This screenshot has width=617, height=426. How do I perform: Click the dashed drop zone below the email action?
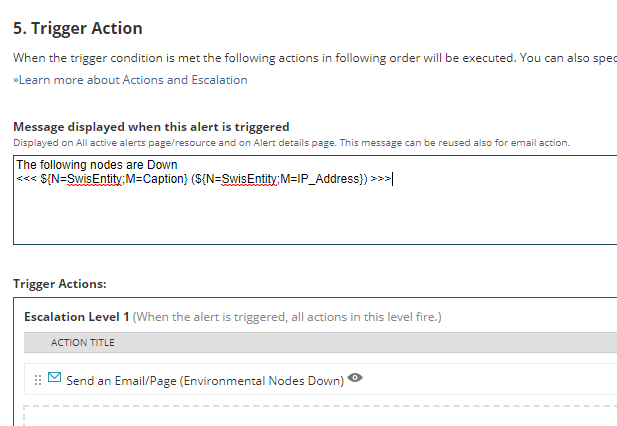[x=320, y=415]
